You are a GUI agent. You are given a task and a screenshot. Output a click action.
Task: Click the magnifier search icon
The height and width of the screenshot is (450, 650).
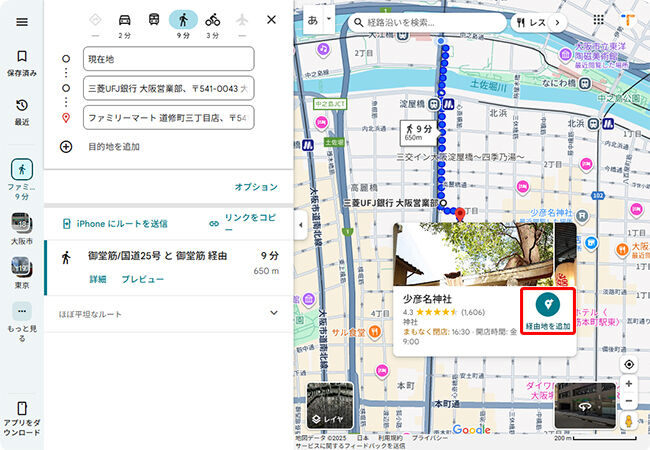(x=358, y=22)
